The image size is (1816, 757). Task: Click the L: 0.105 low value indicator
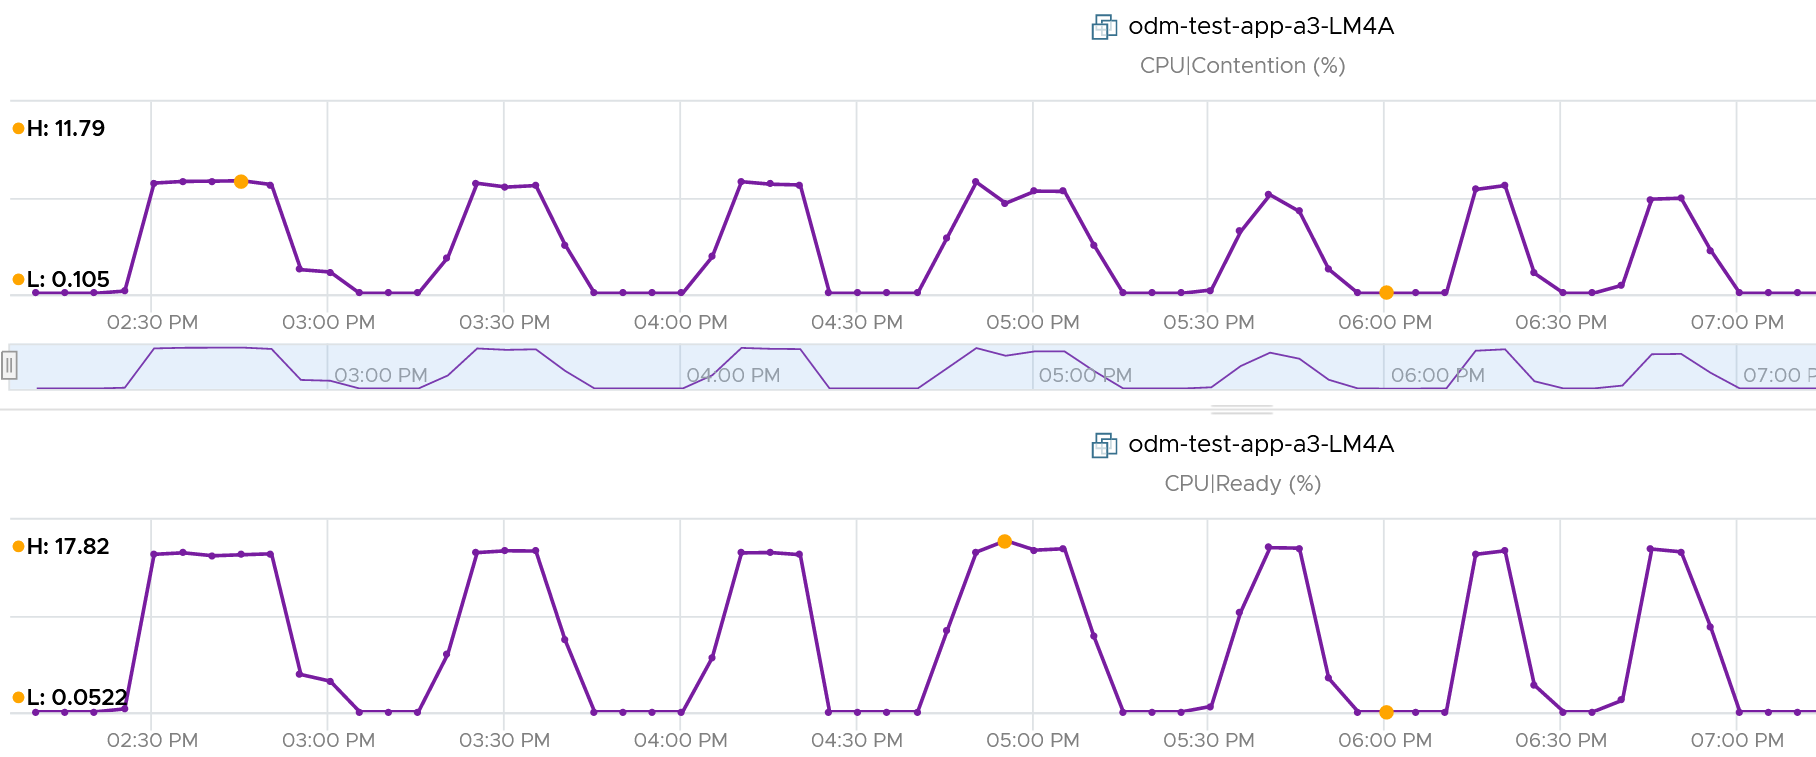pyautogui.click(x=61, y=279)
